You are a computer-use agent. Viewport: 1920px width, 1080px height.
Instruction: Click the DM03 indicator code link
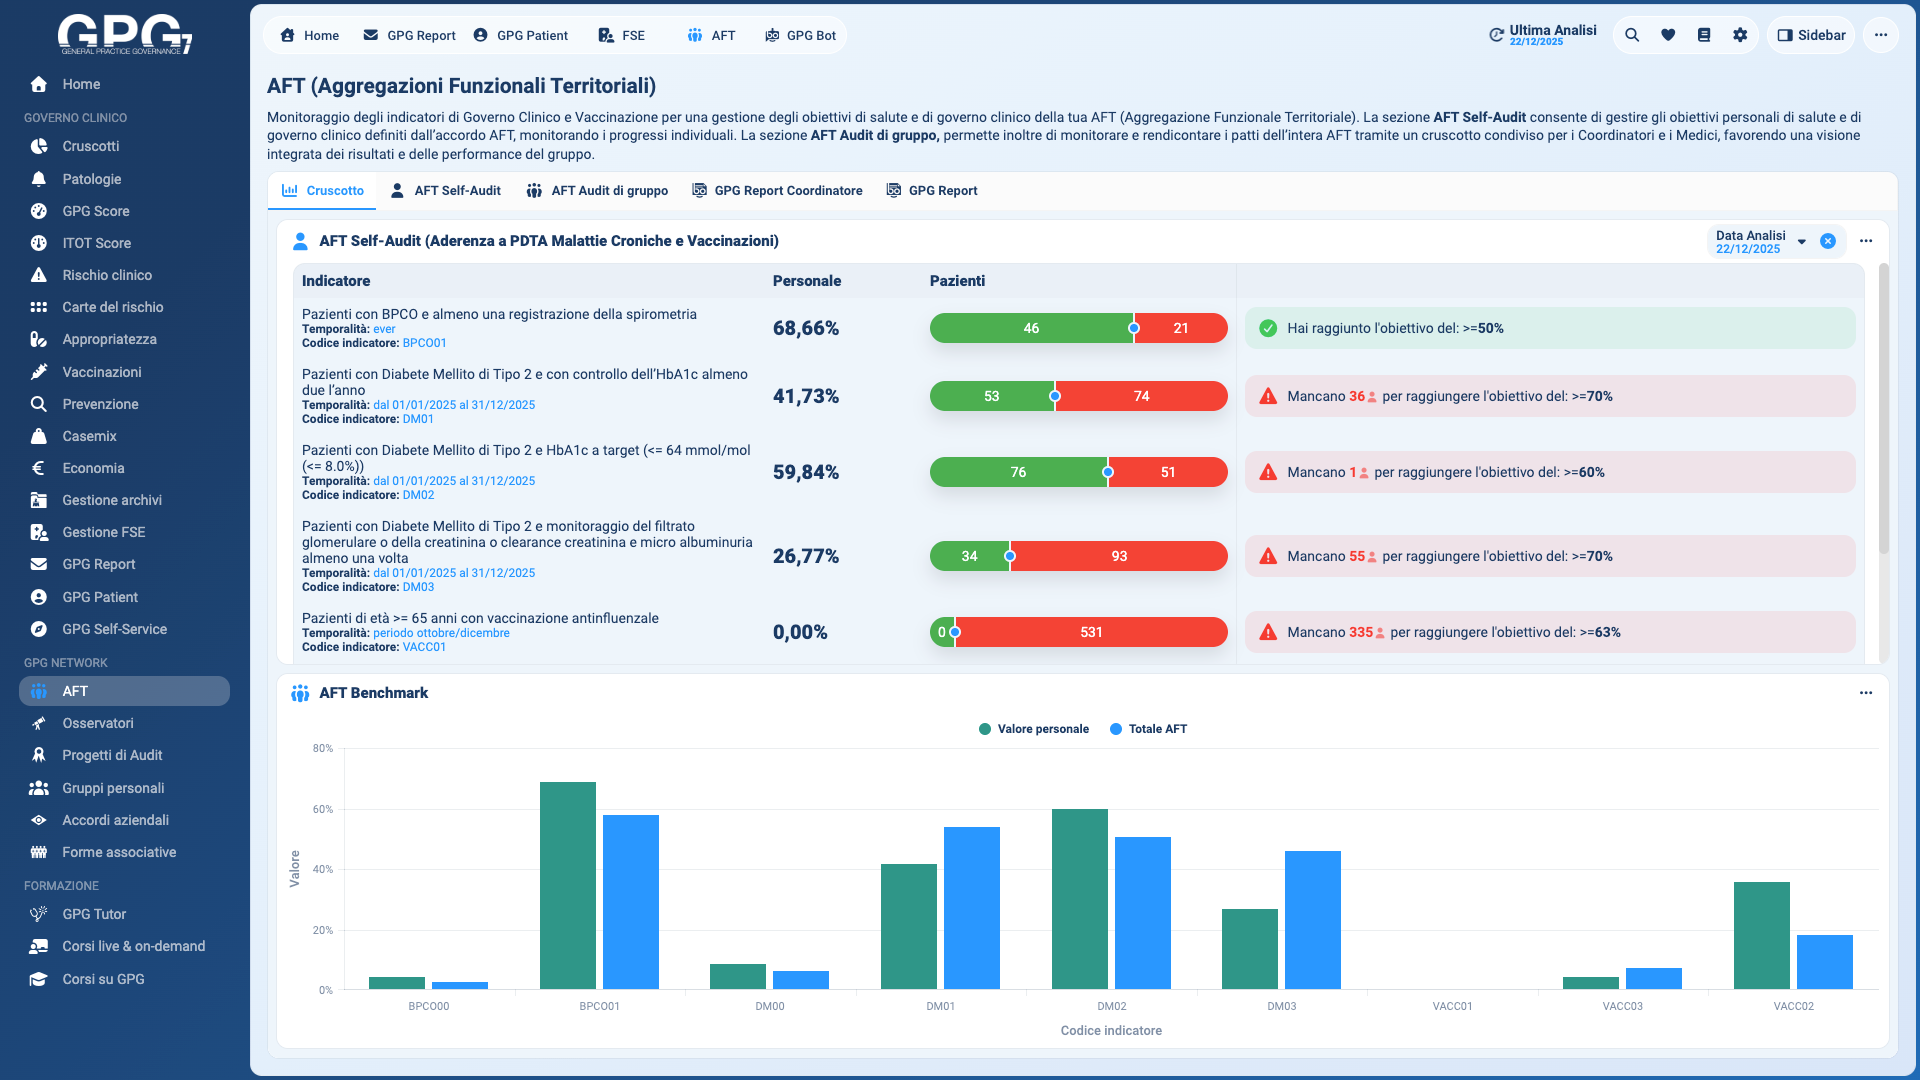point(418,587)
